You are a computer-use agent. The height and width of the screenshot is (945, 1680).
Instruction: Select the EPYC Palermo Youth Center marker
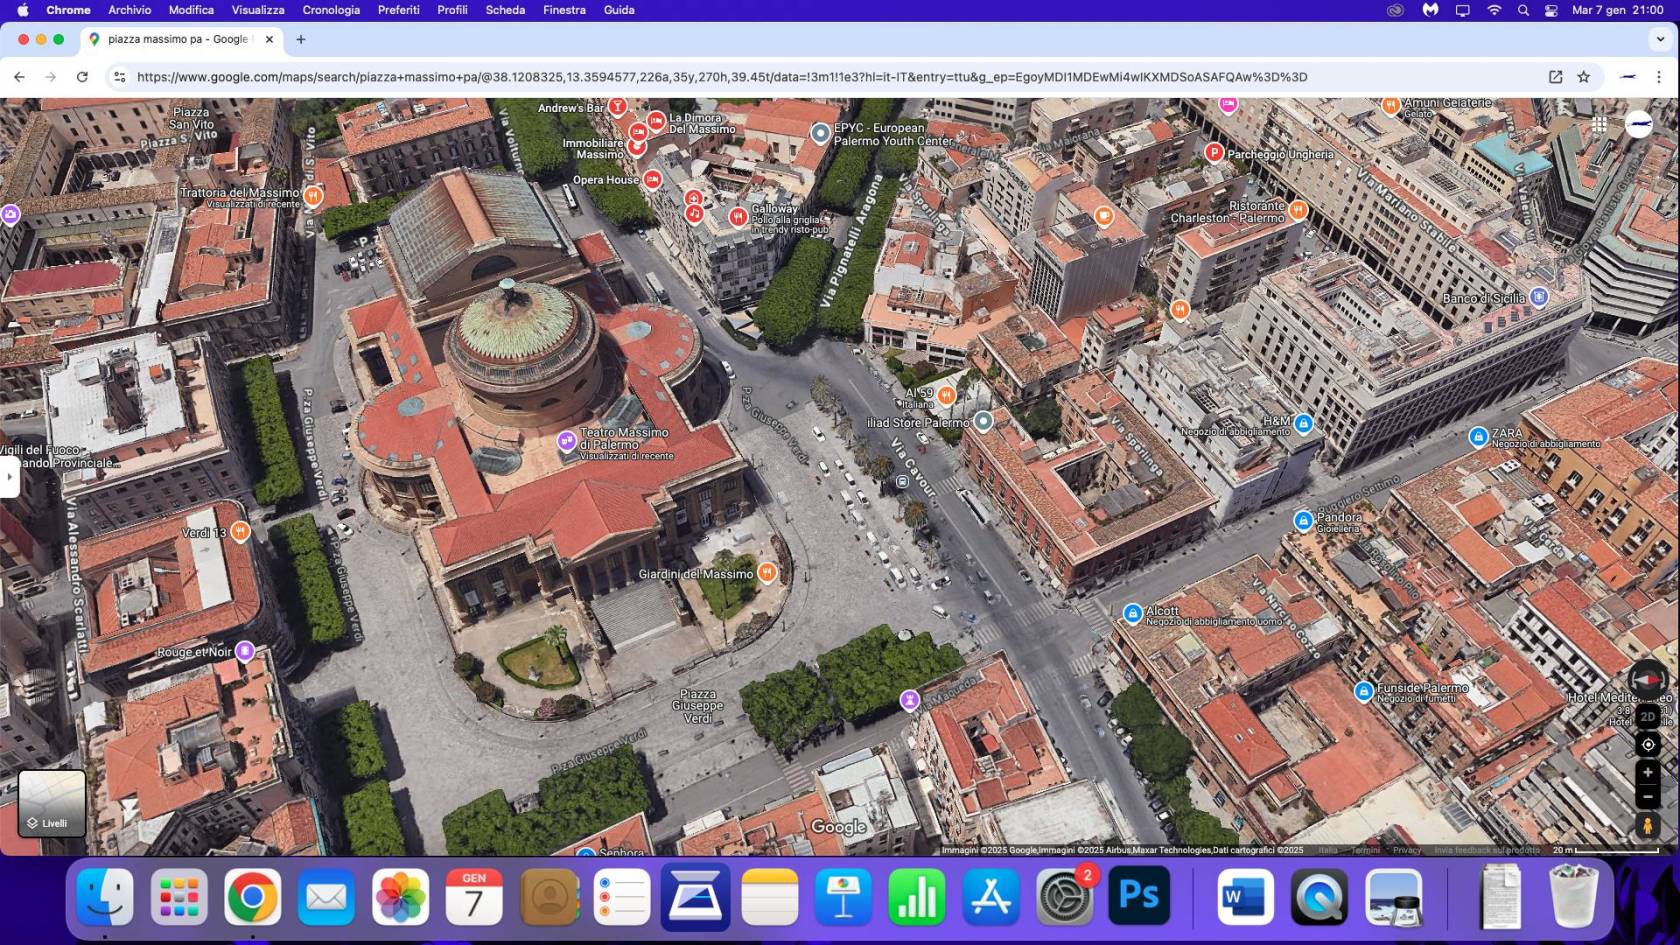[820, 133]
